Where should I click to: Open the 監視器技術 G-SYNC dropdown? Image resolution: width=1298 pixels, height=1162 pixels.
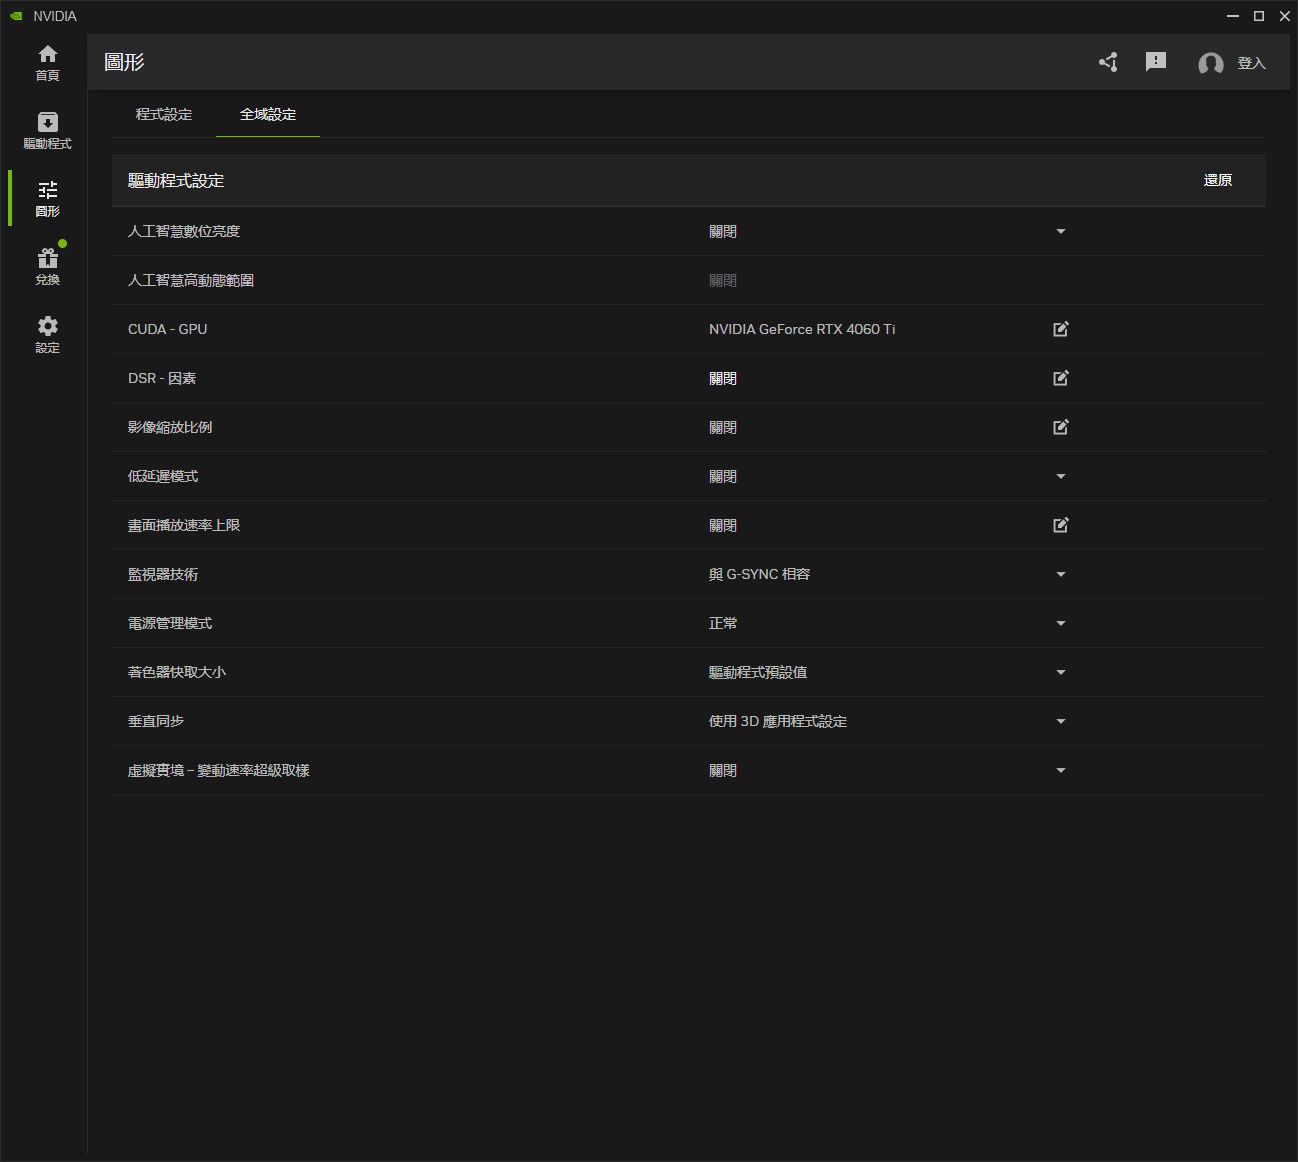(x=1061, y=574)
